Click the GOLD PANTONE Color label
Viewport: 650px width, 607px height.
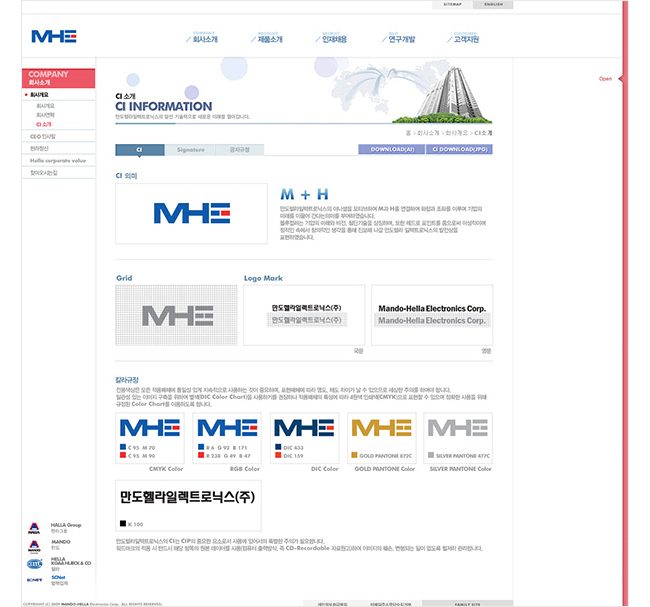coord(385,469)
